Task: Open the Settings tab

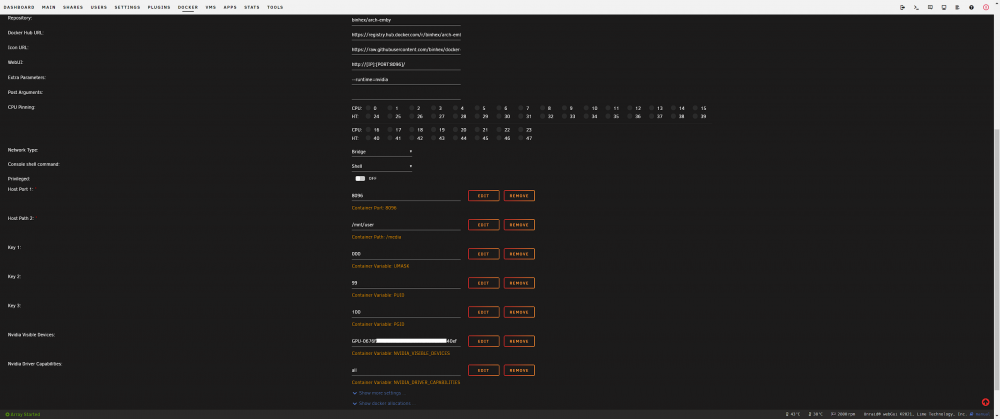Action: [128, 7]
